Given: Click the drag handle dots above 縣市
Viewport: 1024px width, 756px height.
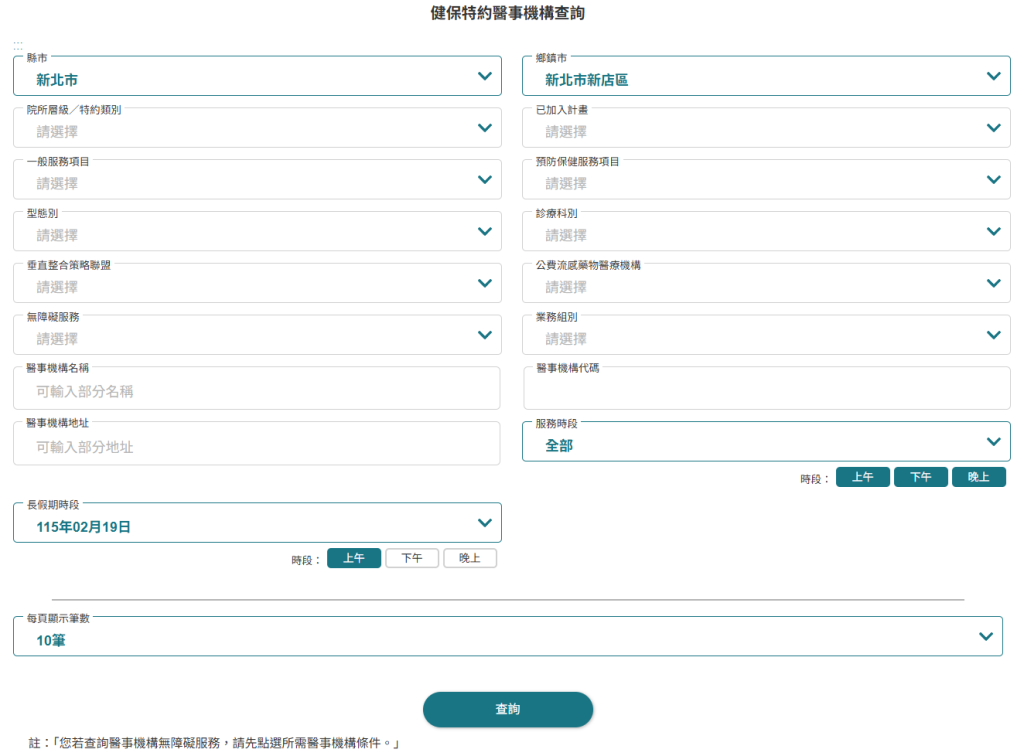Looking at the screenshot, I should coord(18,46).
